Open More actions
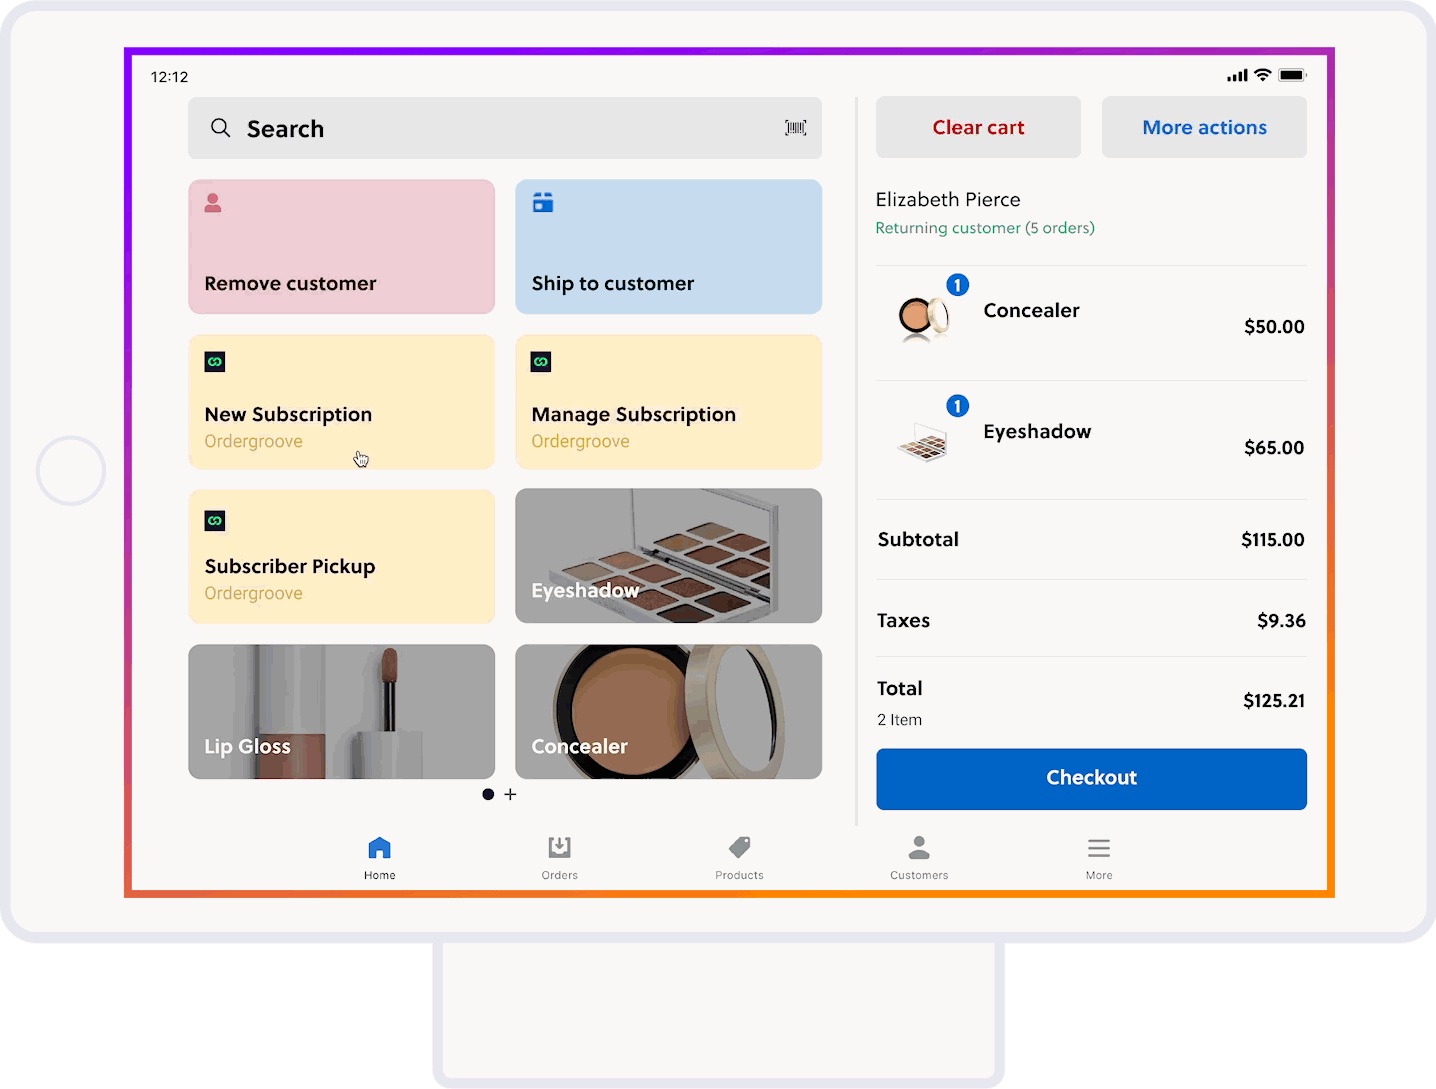The height and width of the screenshot is (1089, 1436). 1204,127
